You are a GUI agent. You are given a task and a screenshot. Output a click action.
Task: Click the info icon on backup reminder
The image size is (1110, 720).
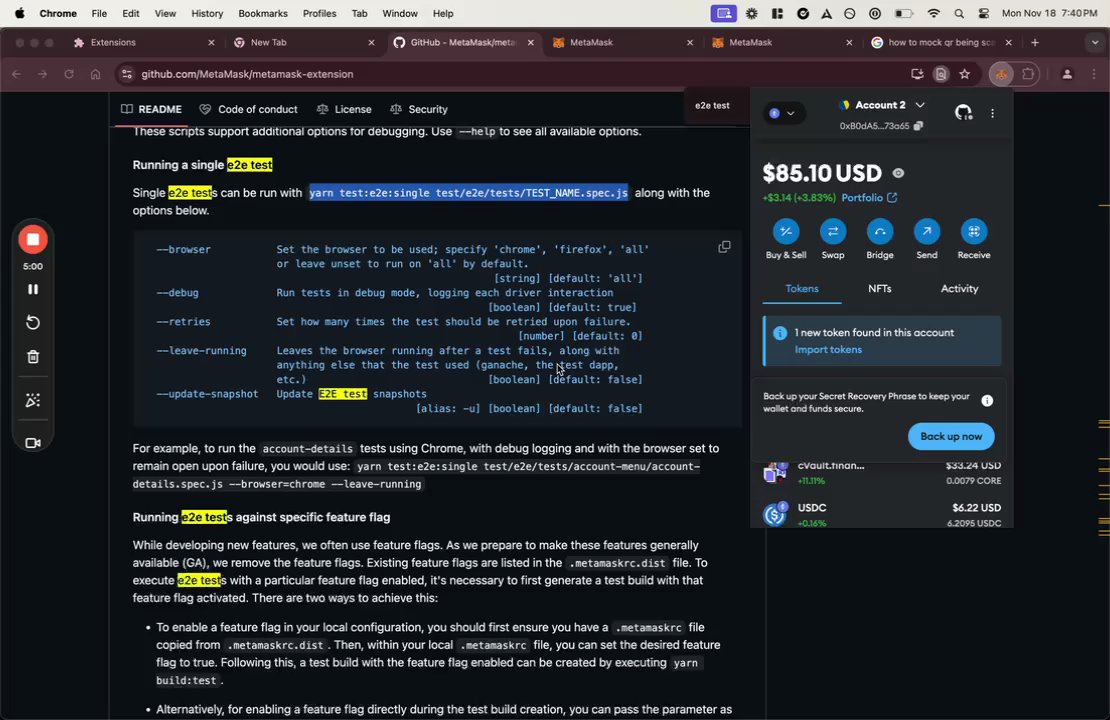(987, 401)
